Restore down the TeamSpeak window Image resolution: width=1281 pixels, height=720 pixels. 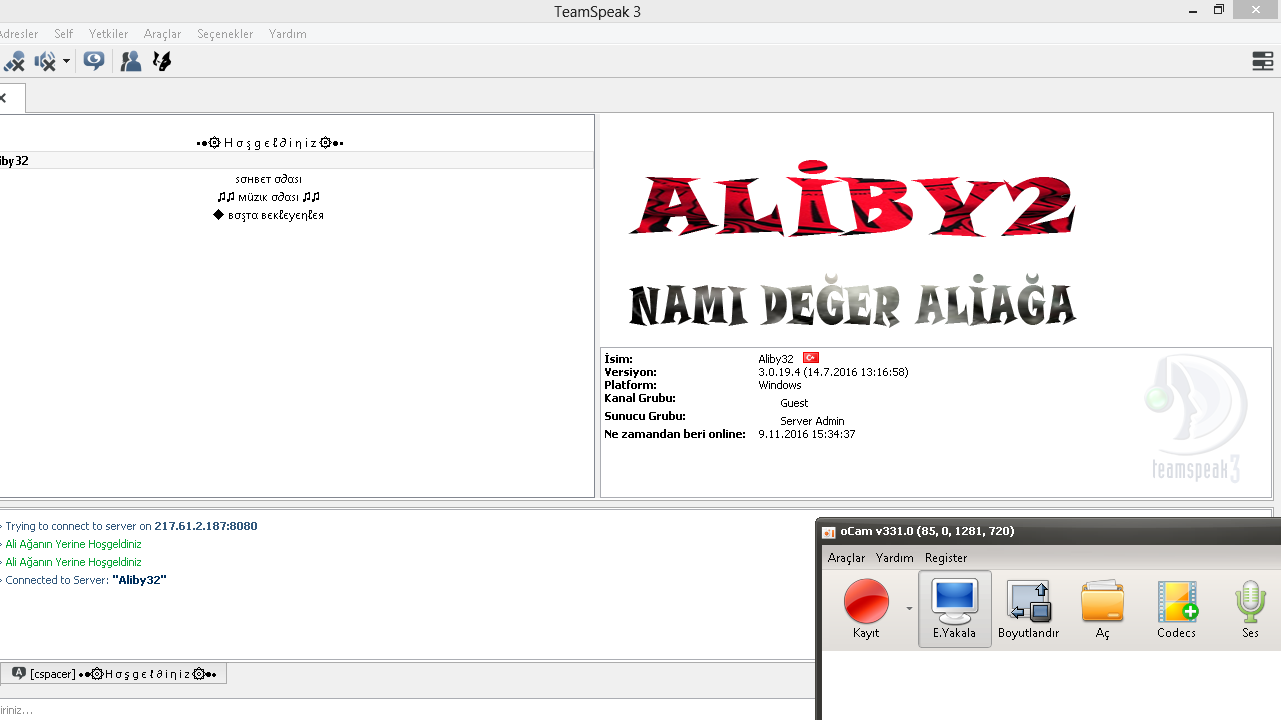point(1219,10)
